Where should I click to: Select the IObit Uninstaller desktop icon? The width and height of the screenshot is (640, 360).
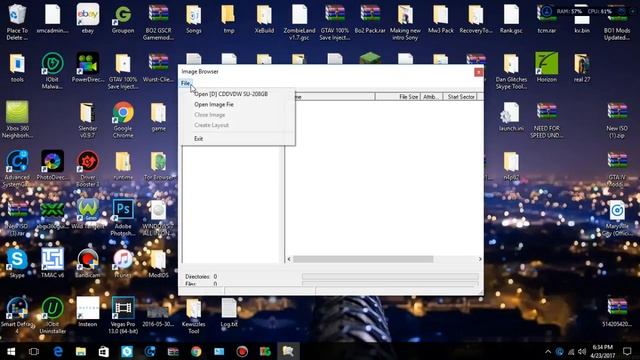52,315
